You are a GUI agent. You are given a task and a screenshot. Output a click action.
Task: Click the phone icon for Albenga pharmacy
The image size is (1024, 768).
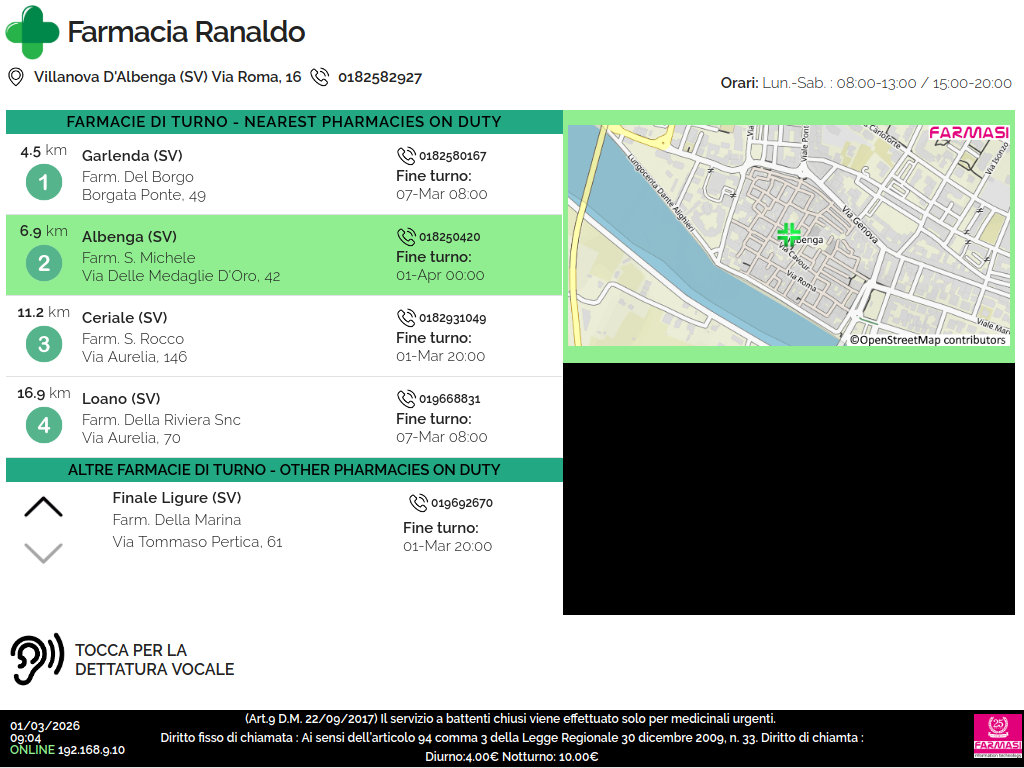[x=406, y=237]
